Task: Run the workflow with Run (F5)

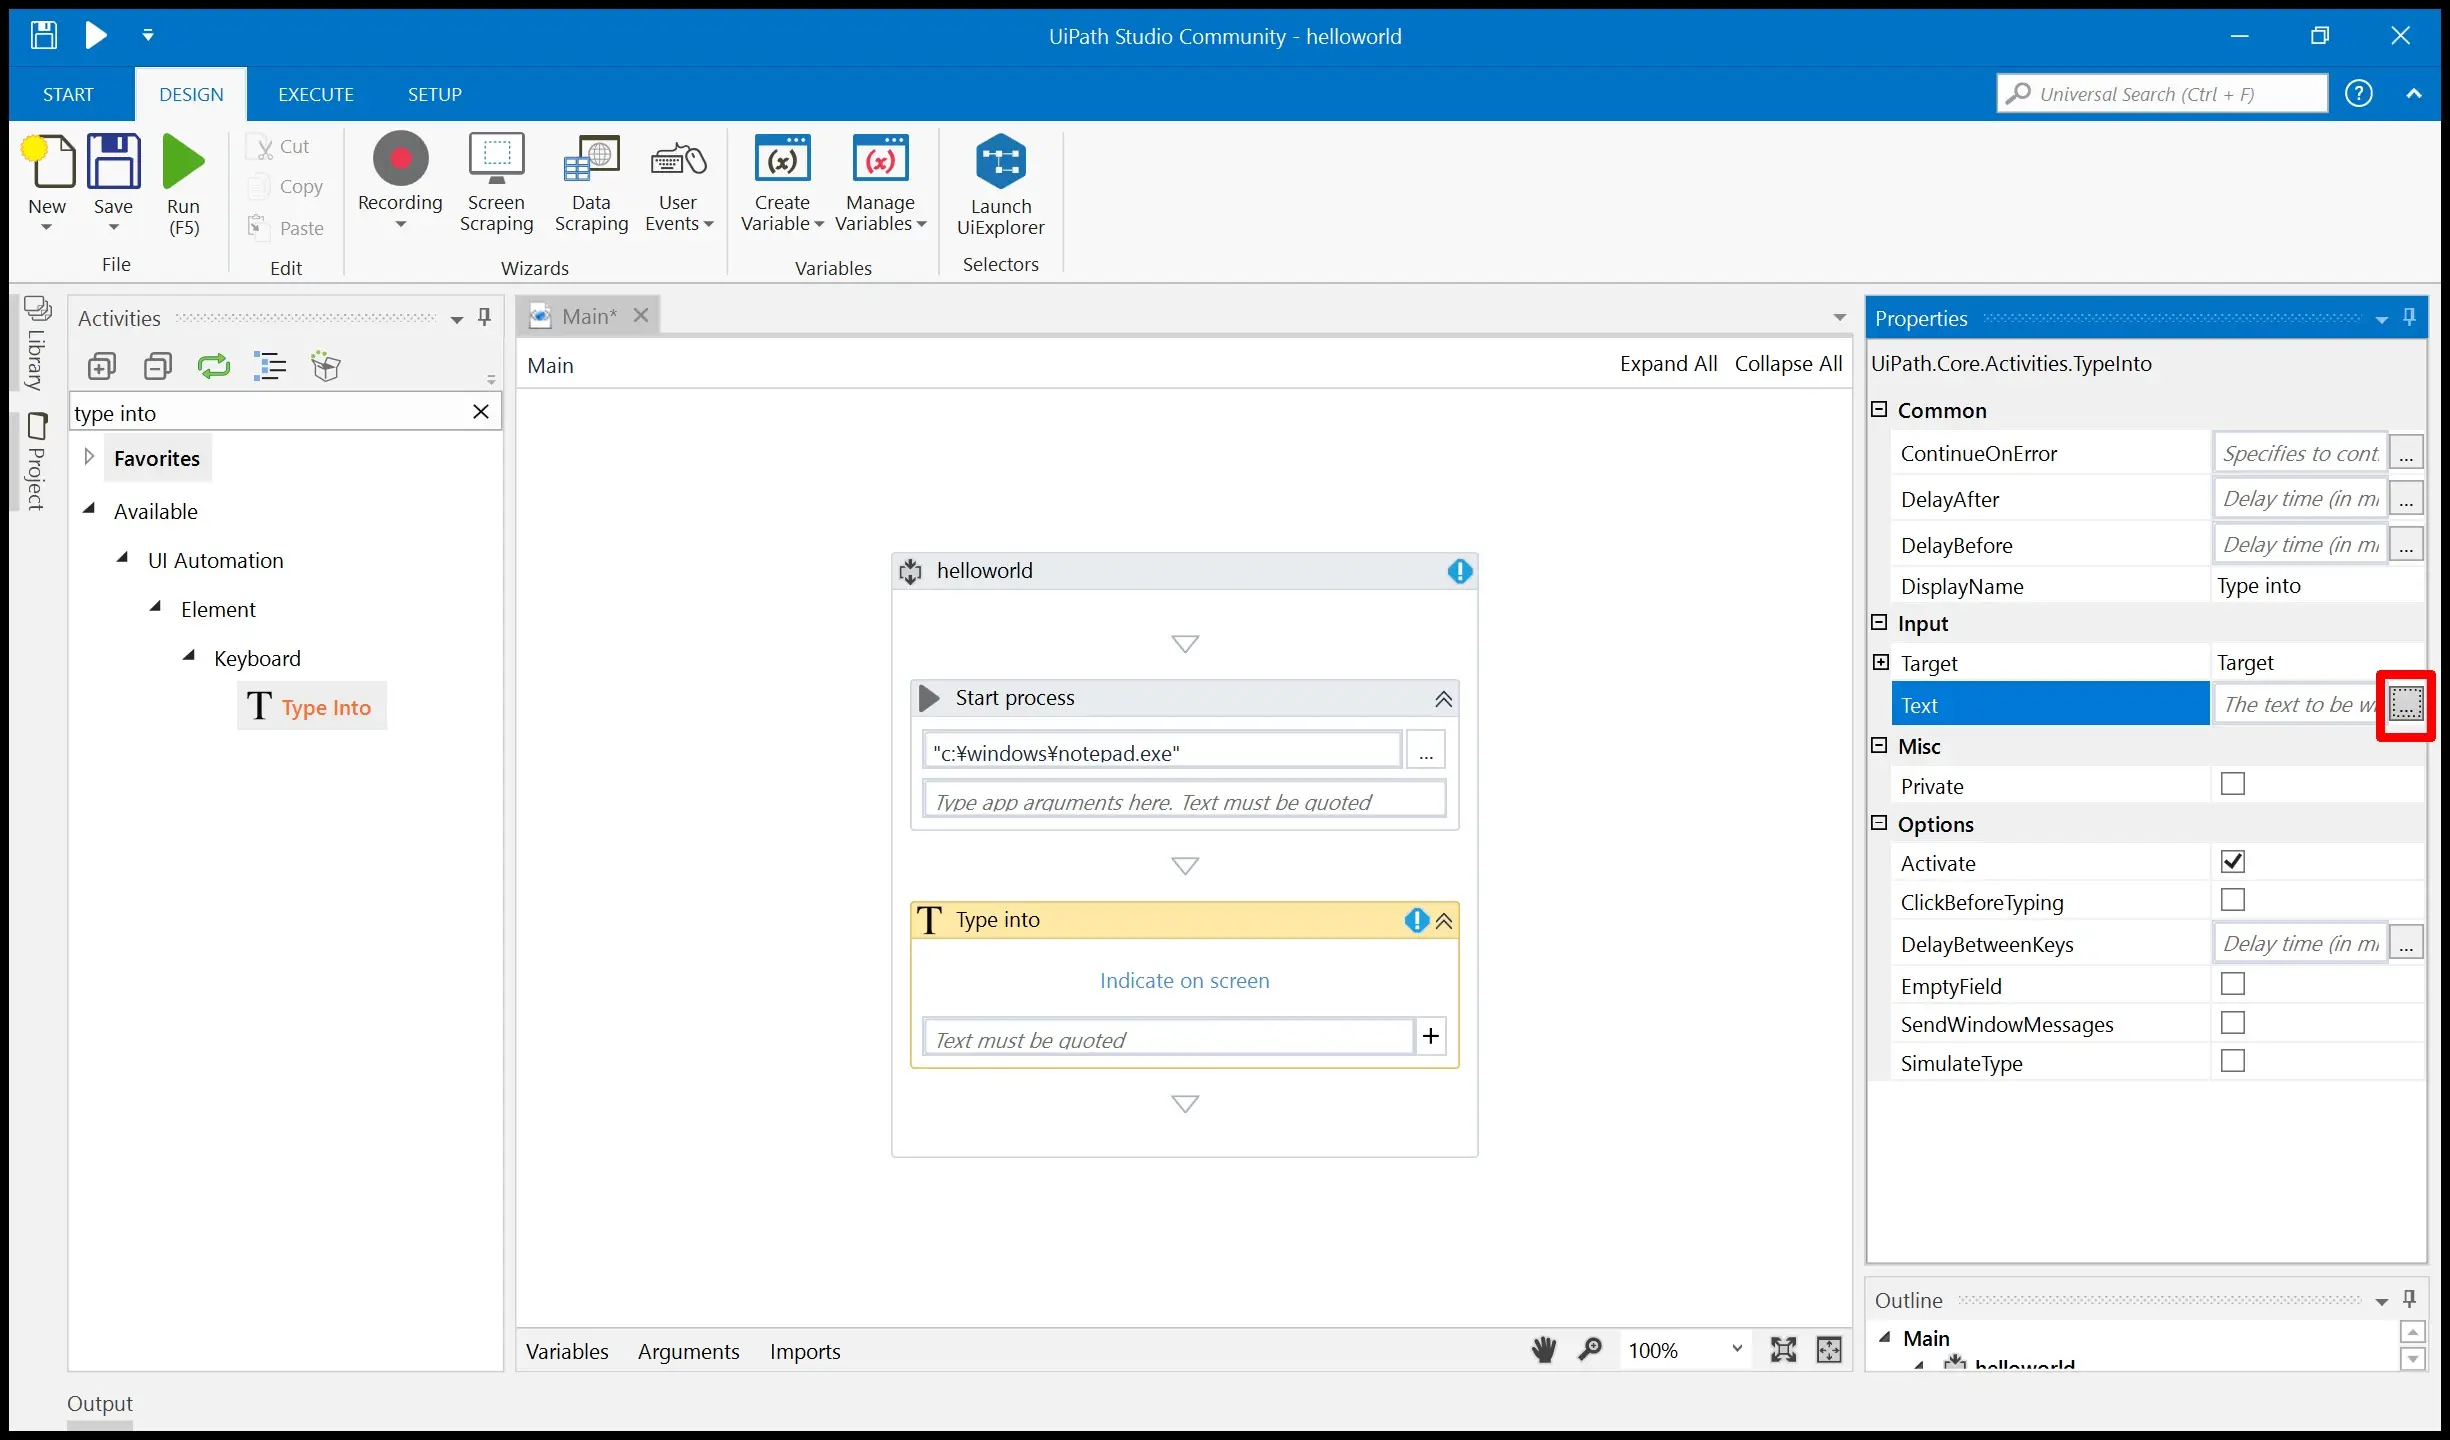Action: click(x=183, y=184)
